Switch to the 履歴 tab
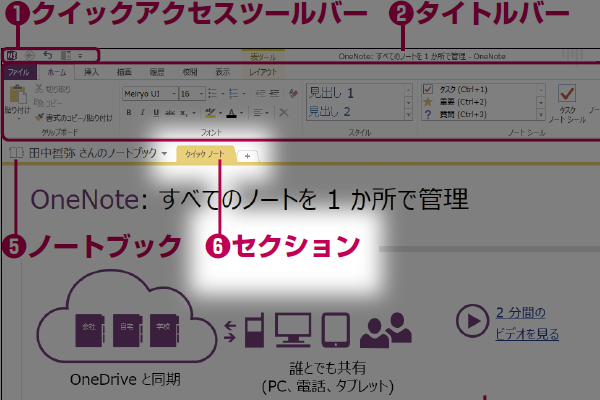The height and width of the screenshot is (400, 600). pos(157,72)
